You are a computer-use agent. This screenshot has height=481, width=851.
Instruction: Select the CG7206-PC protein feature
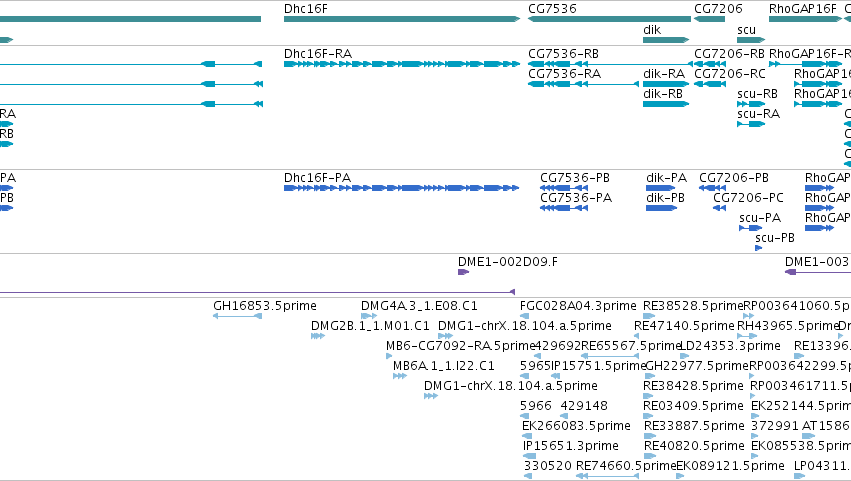point(719,208)
